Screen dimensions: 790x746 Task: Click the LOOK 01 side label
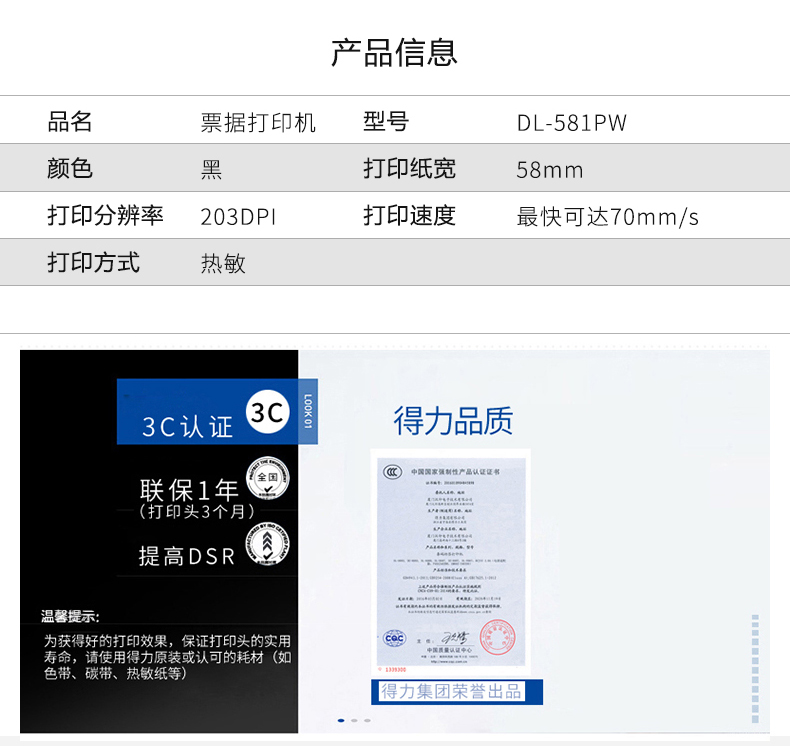(x=308, y=412)
